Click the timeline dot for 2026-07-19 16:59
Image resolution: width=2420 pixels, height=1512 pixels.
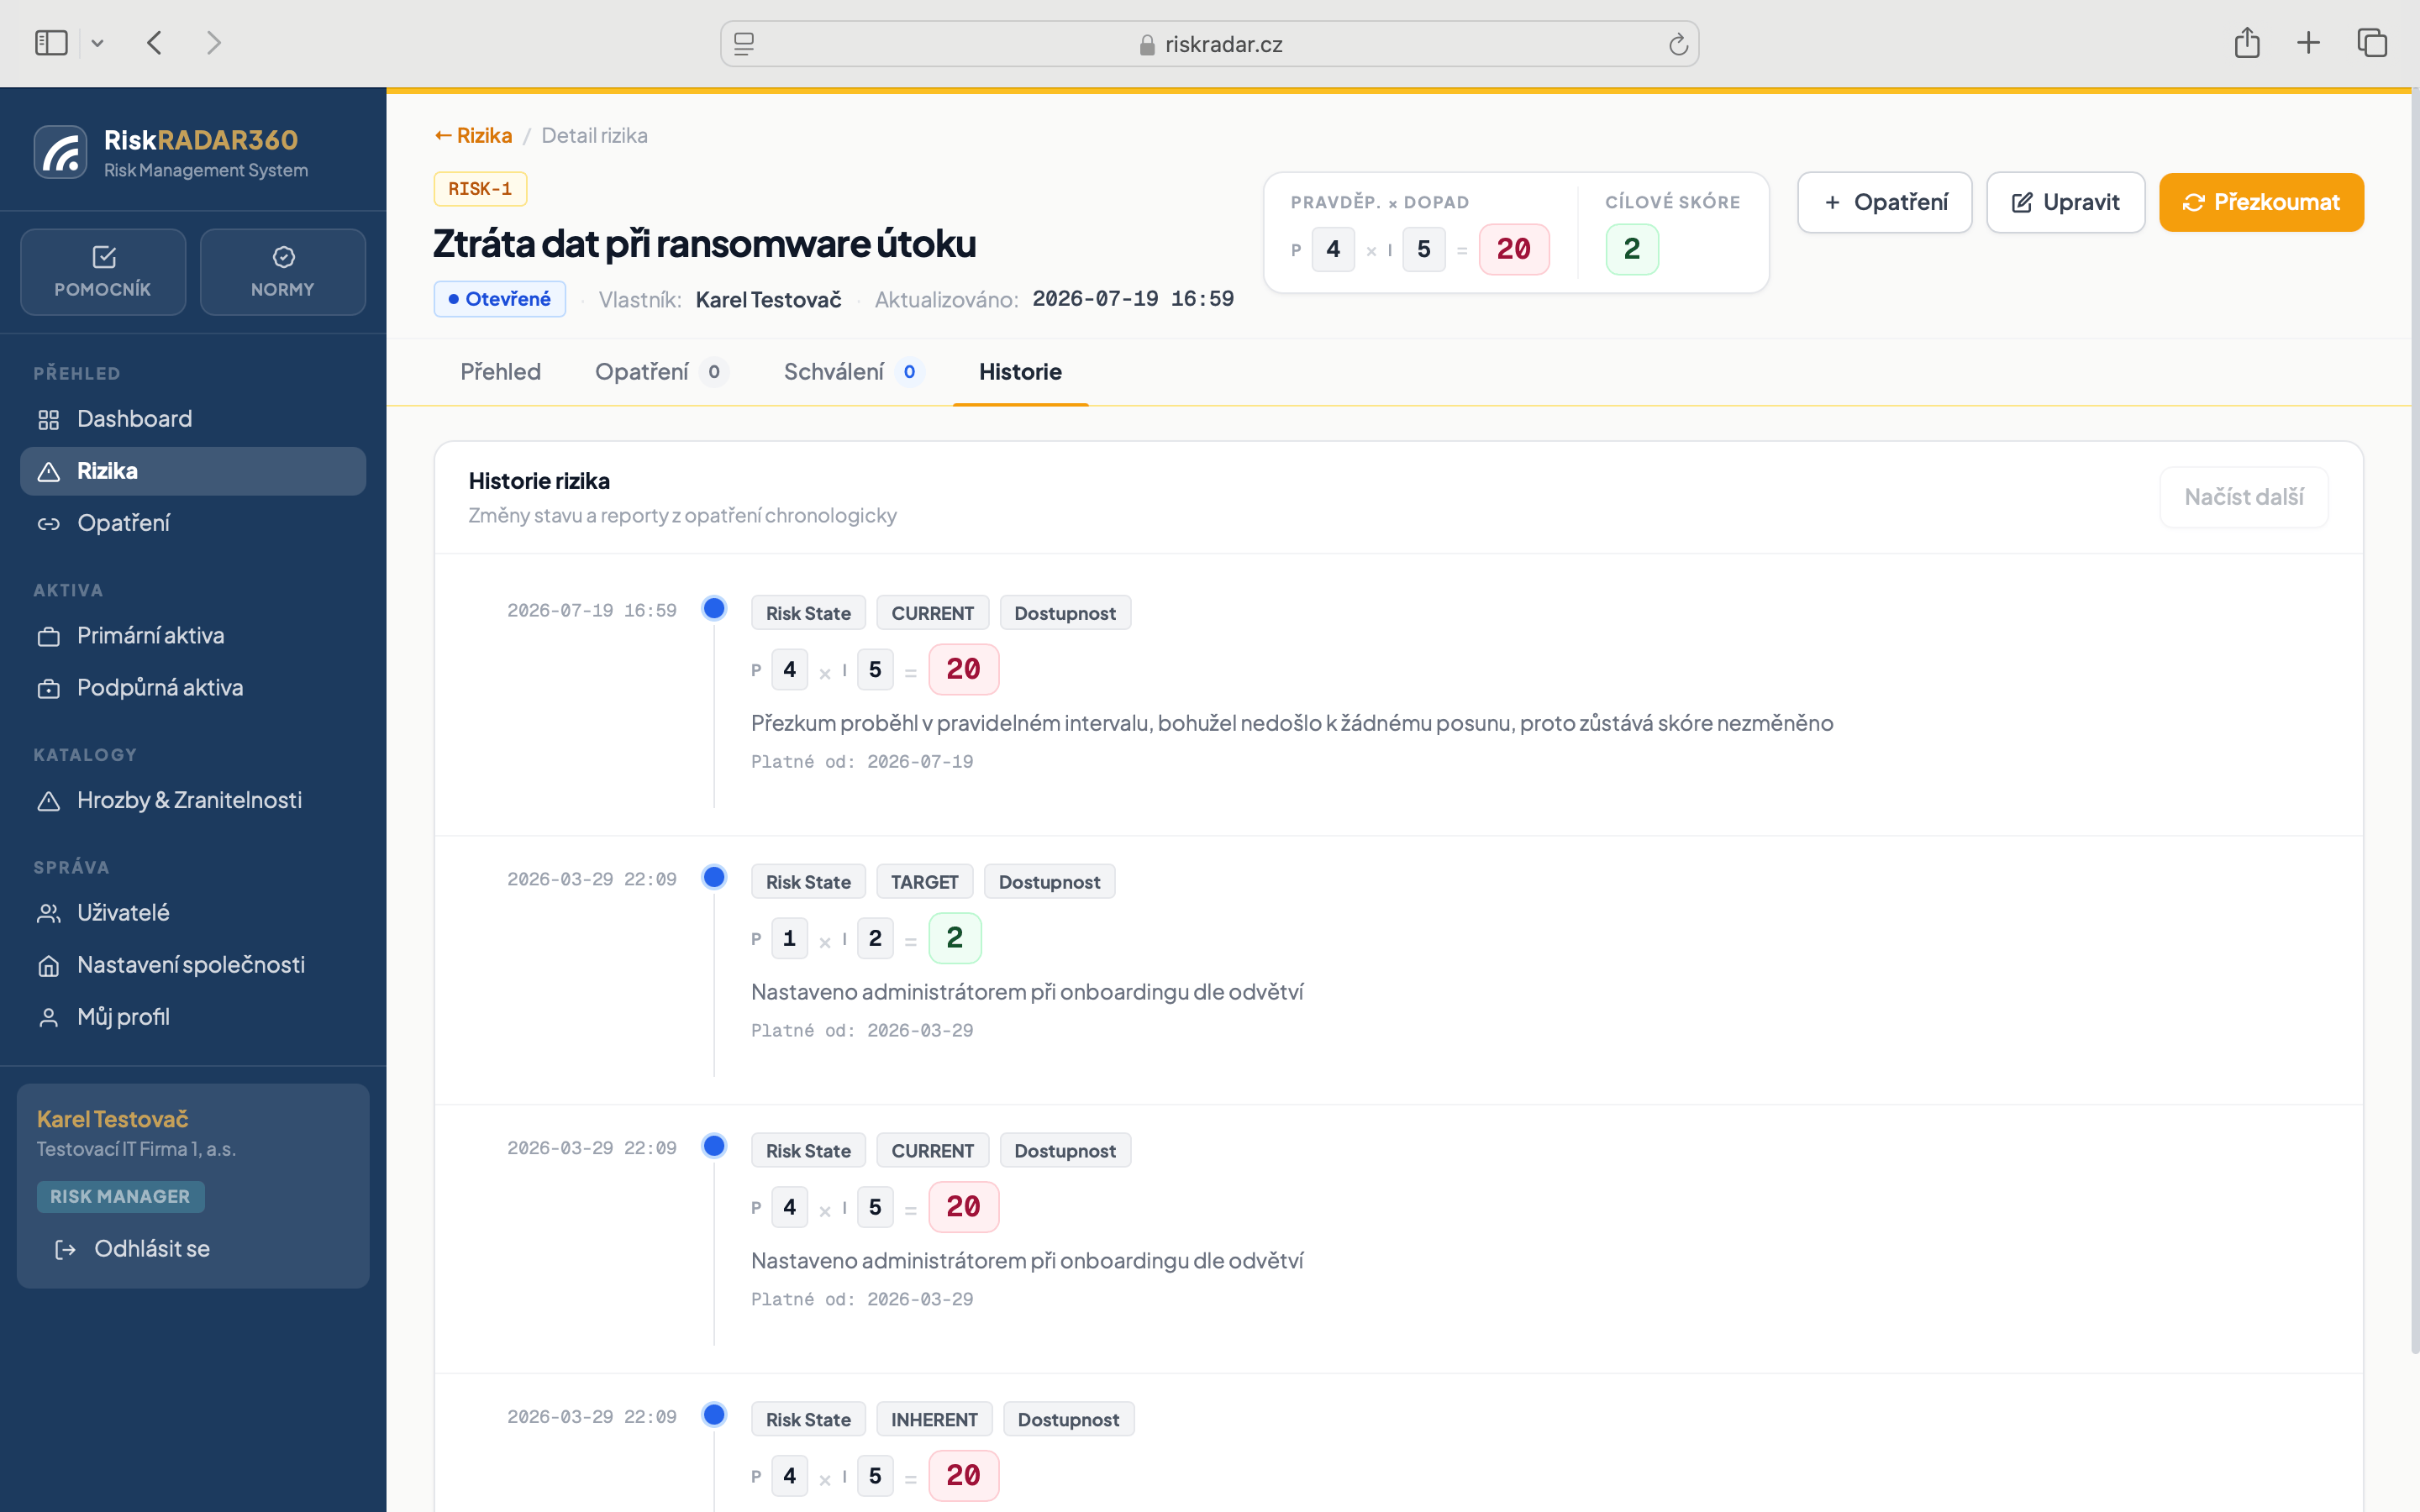click(714, 608)
